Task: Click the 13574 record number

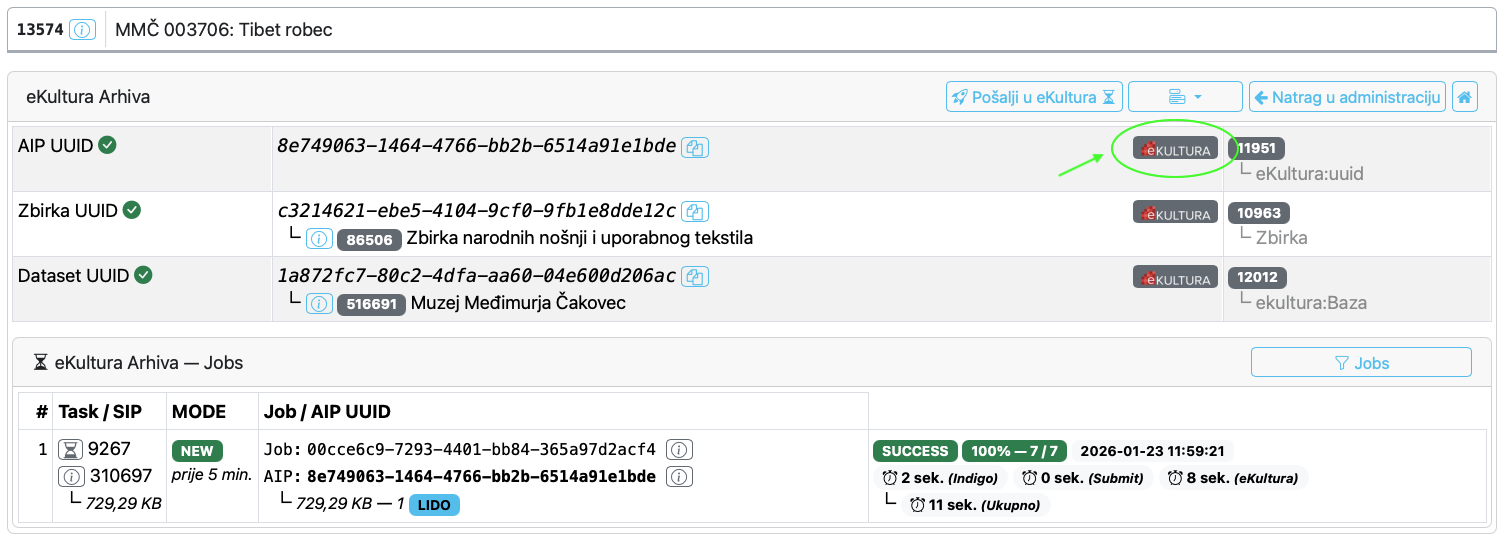Action: pyautogui.click(x=40, y=30)
